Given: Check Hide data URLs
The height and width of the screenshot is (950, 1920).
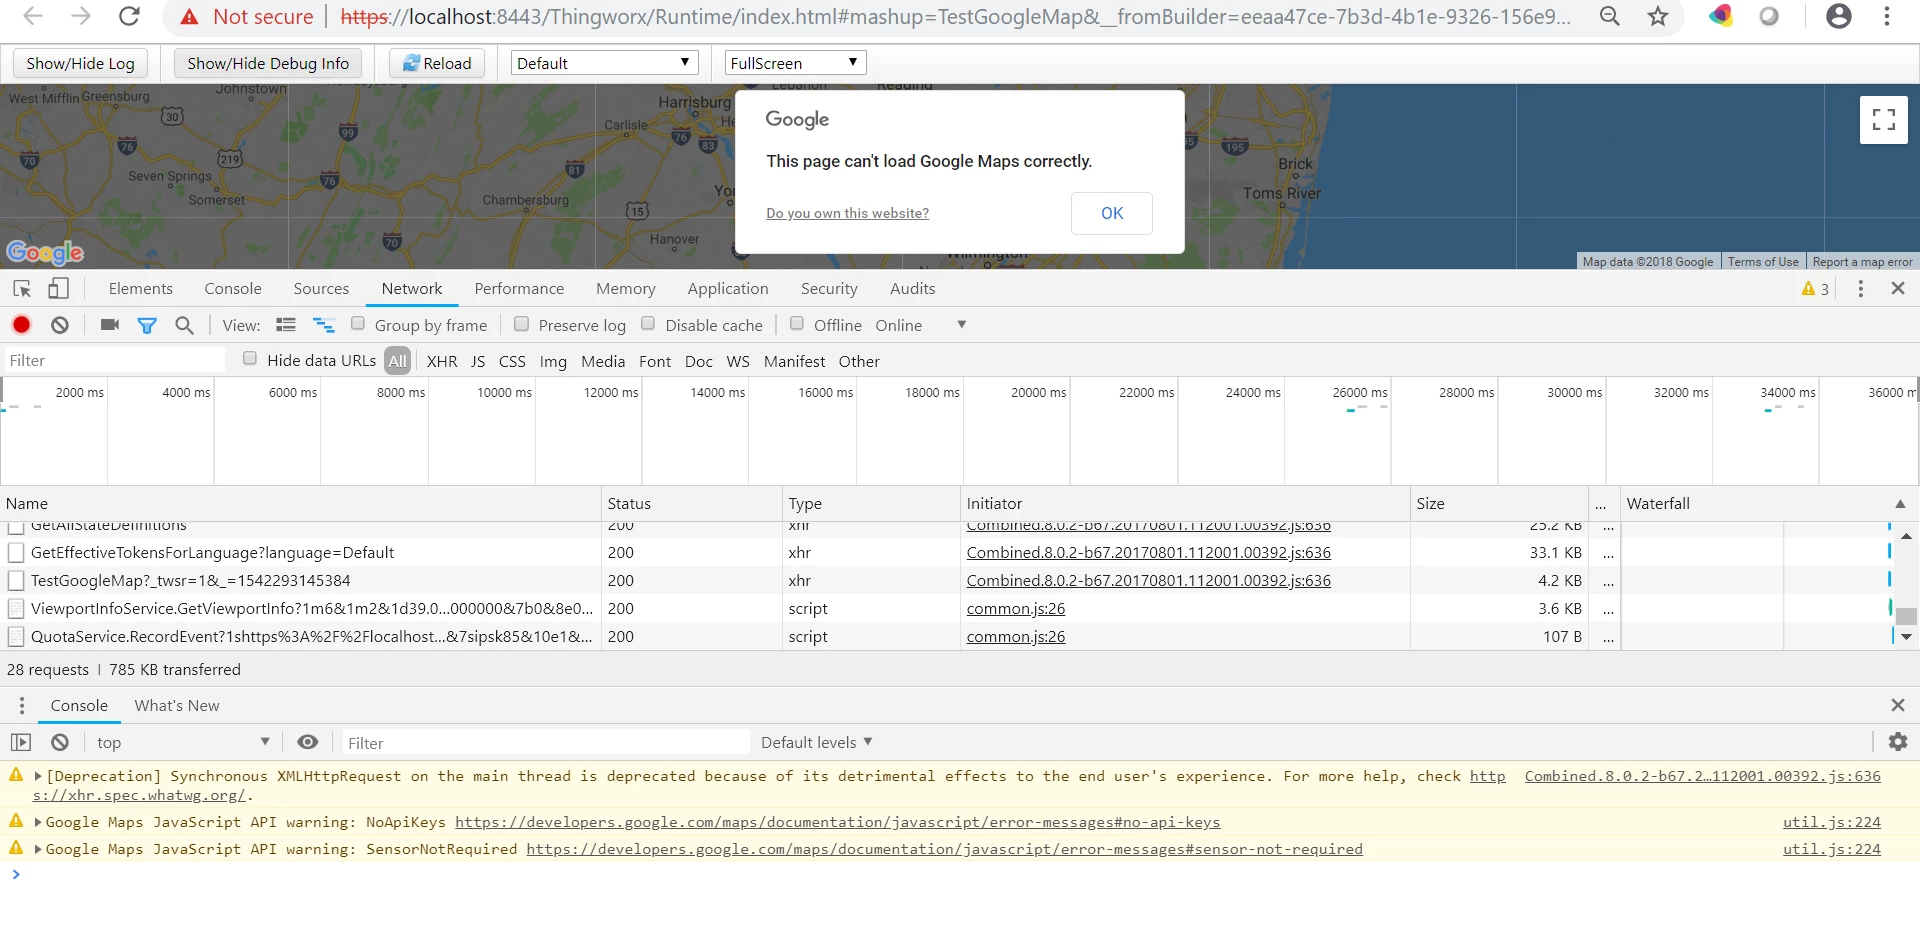Looking at the screenshot, I should (250, 359).
